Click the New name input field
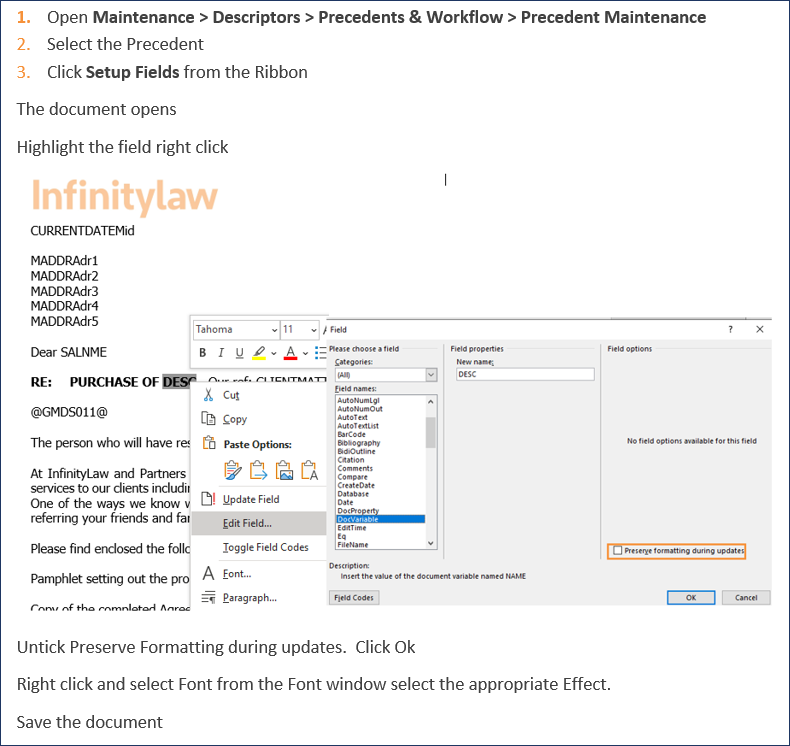 [524, 375]
